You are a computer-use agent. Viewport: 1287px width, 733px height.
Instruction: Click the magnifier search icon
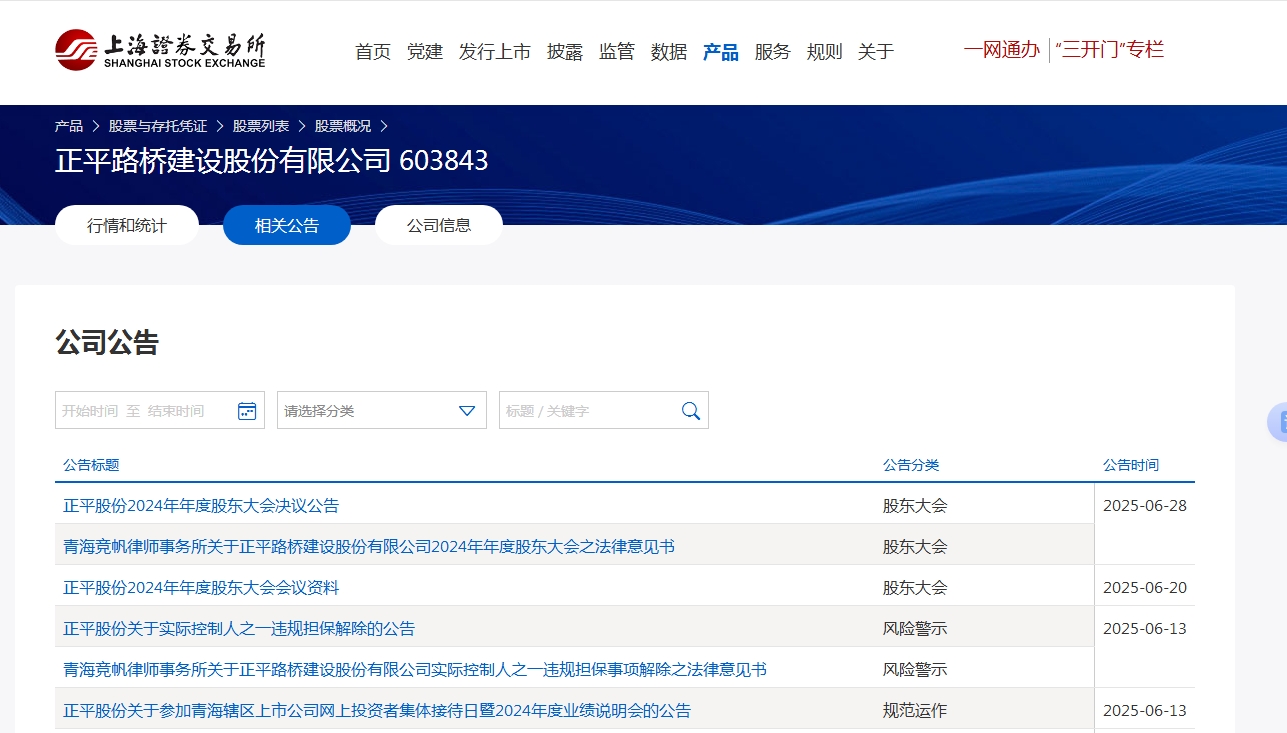point(691,411)
